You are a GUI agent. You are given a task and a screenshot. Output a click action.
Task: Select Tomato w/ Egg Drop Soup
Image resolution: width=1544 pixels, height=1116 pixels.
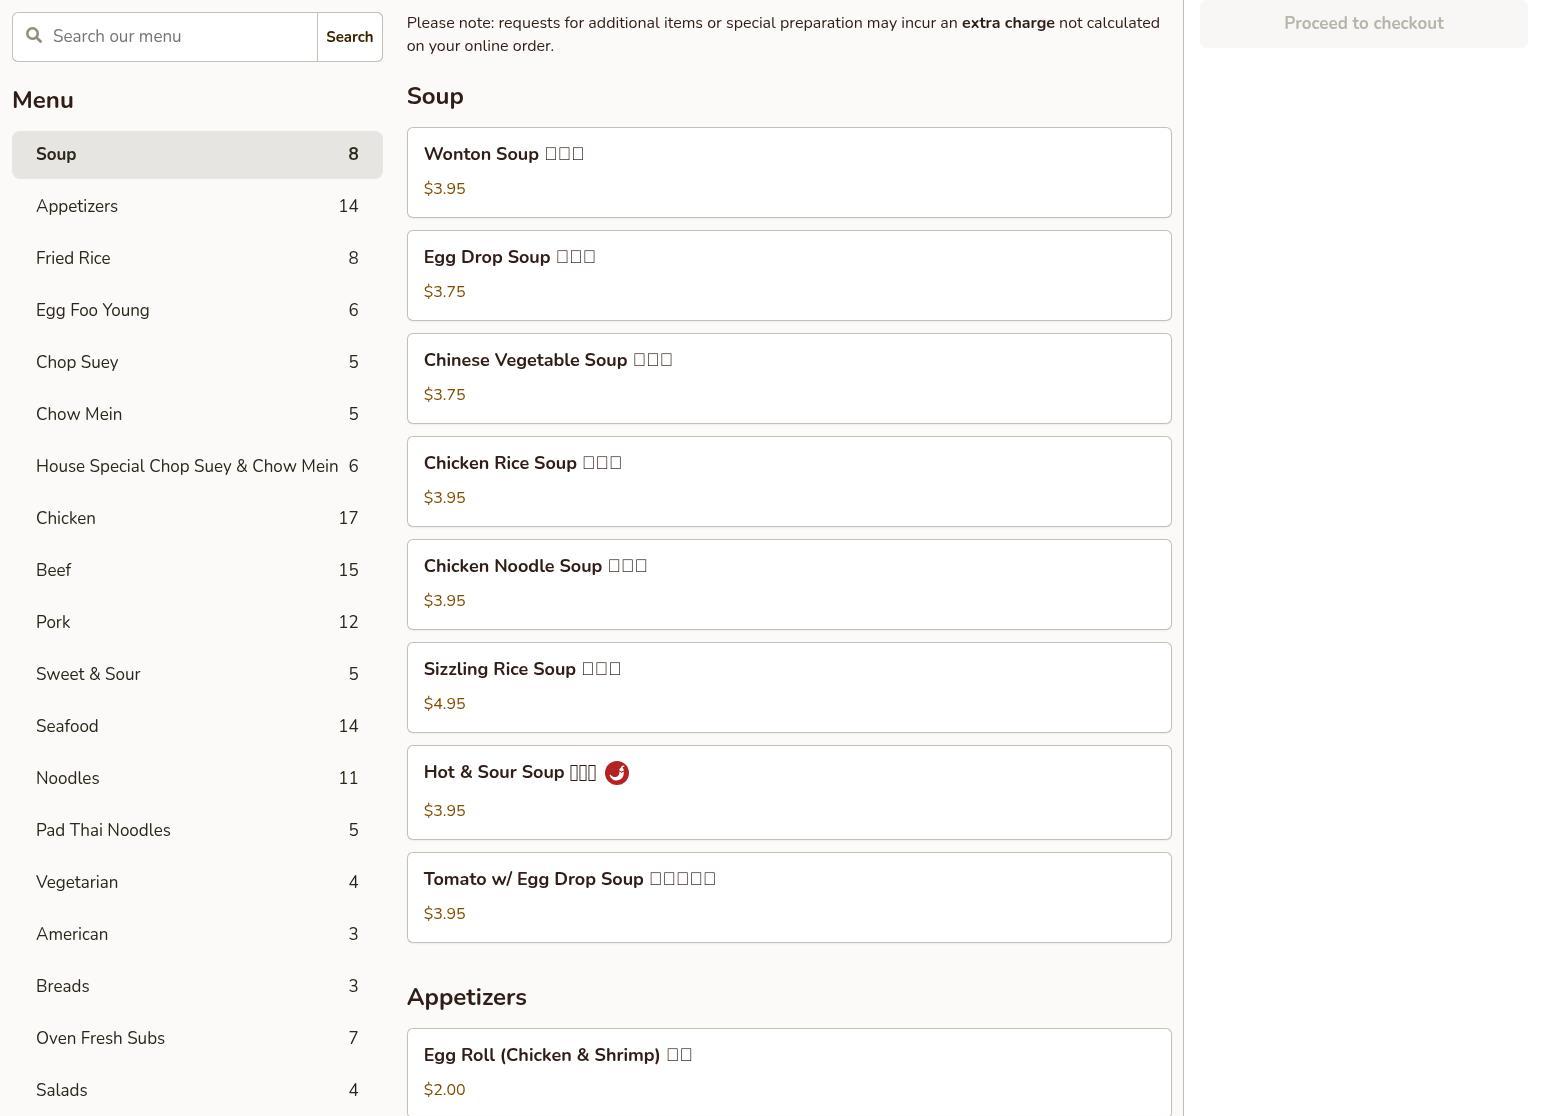[x=789, y=897]
